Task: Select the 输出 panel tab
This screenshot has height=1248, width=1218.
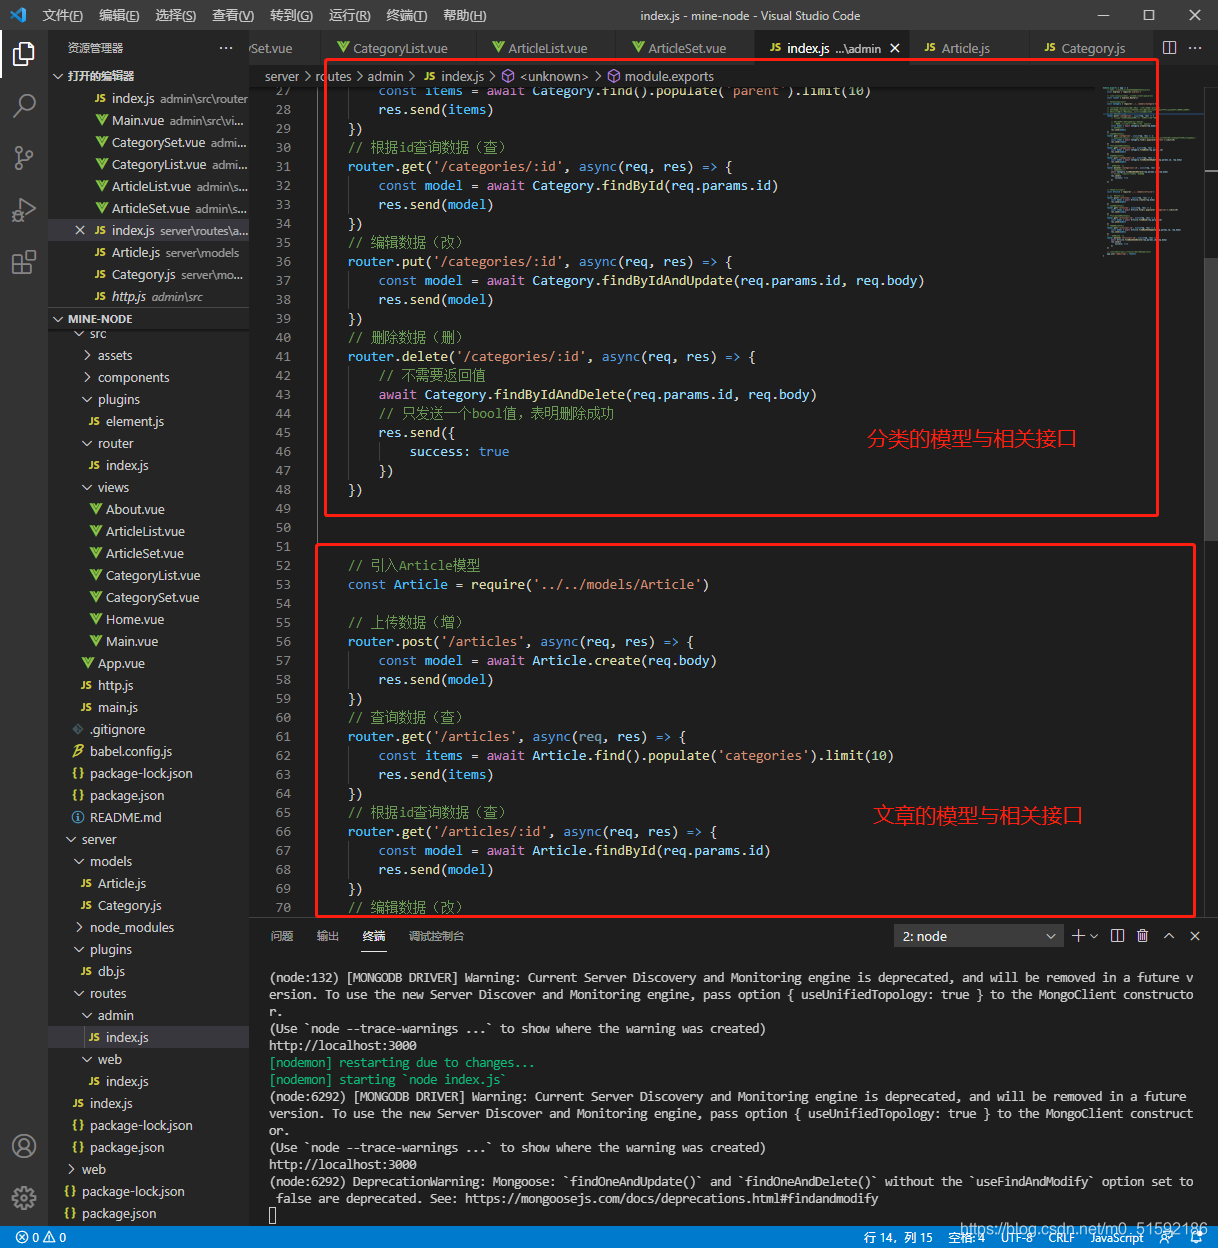Action: tap(328, 936)
